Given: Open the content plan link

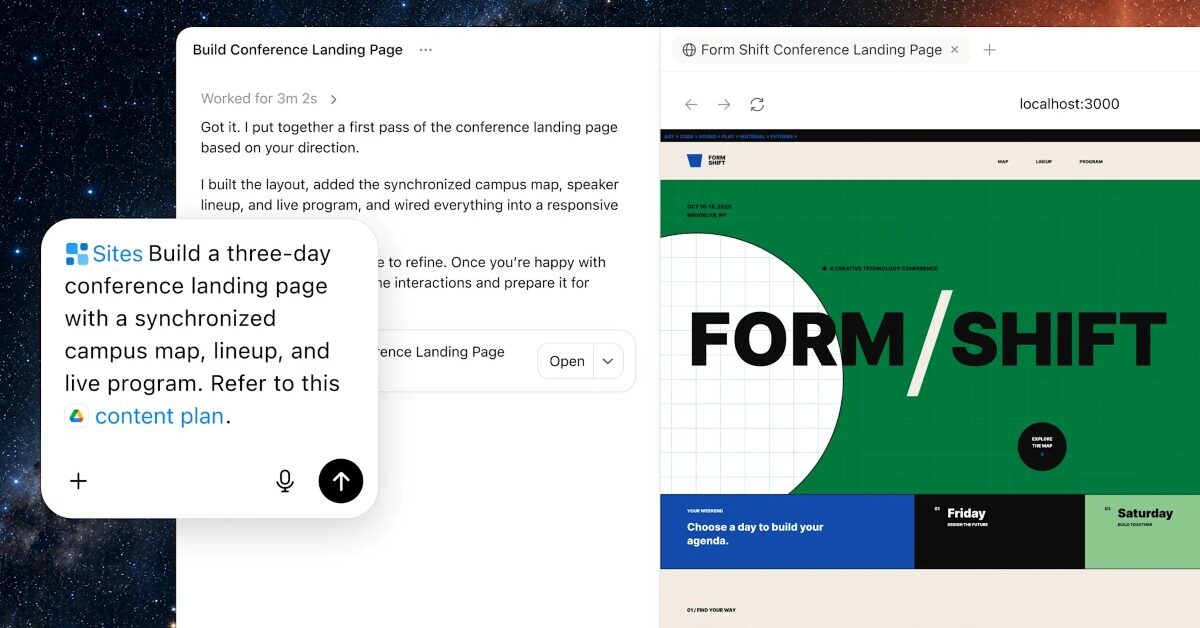Looking at the screenshot, I should point(159,416).
